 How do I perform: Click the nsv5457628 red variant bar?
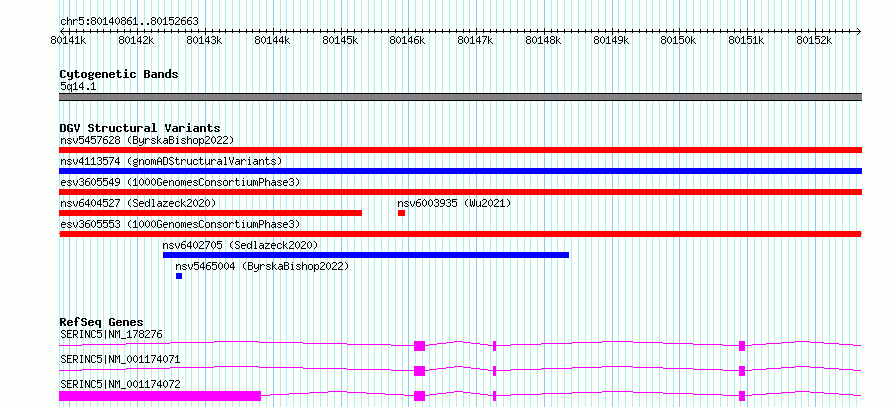(x=460, y=150)
